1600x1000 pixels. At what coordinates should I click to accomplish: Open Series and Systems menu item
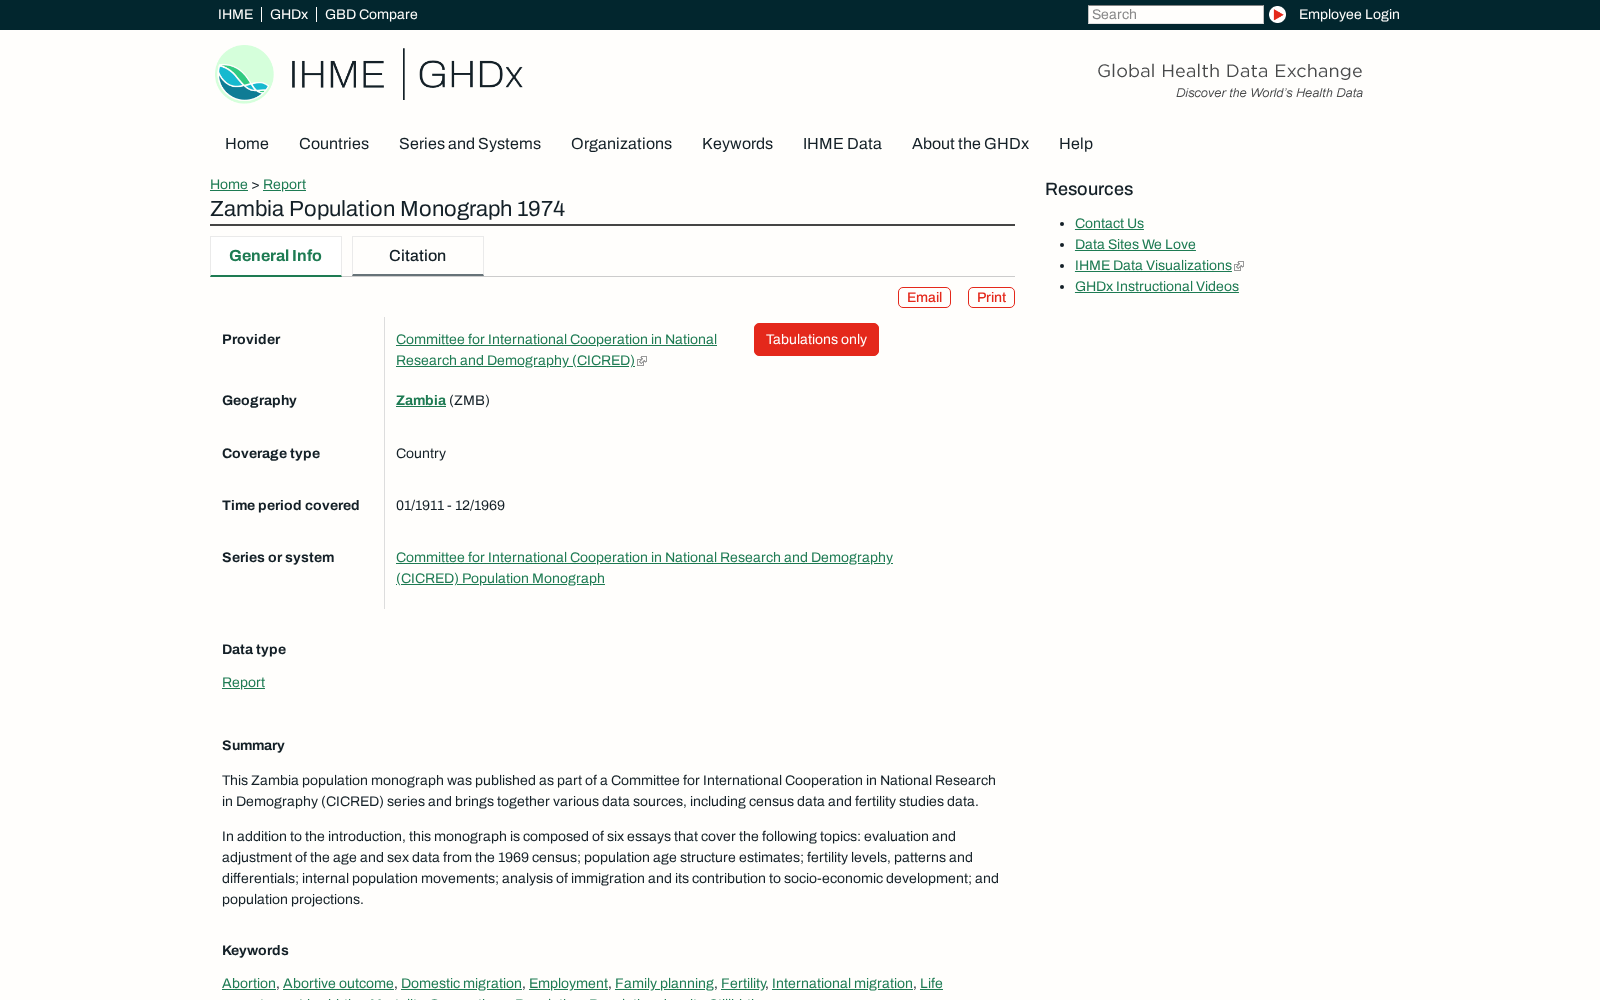470,144
